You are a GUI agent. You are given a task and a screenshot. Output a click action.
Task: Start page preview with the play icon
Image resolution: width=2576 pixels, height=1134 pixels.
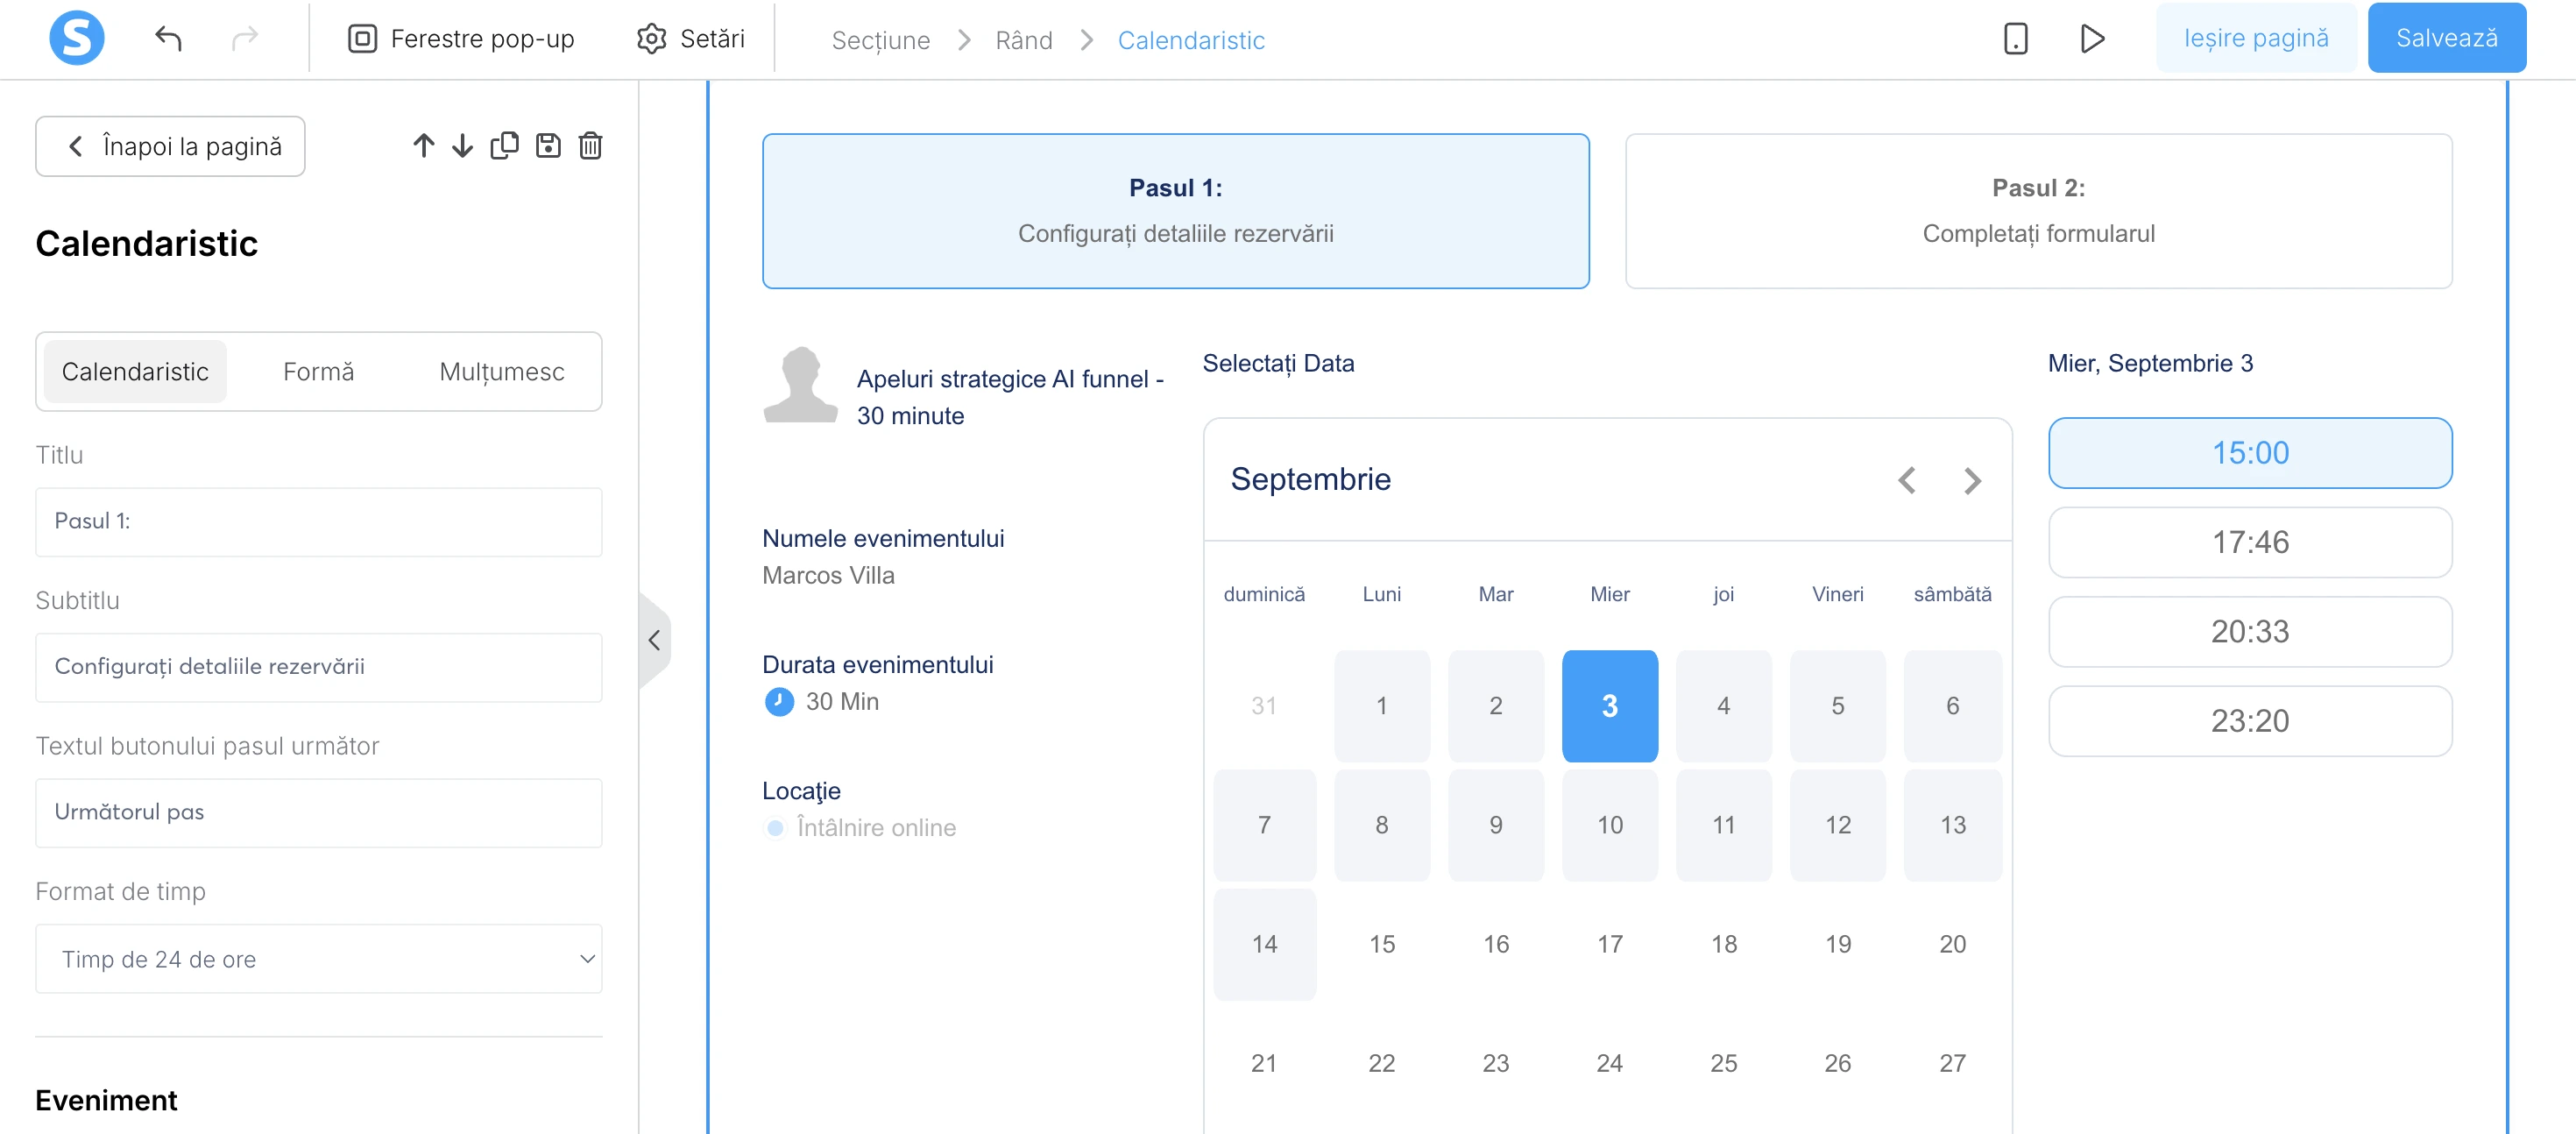2092,38
